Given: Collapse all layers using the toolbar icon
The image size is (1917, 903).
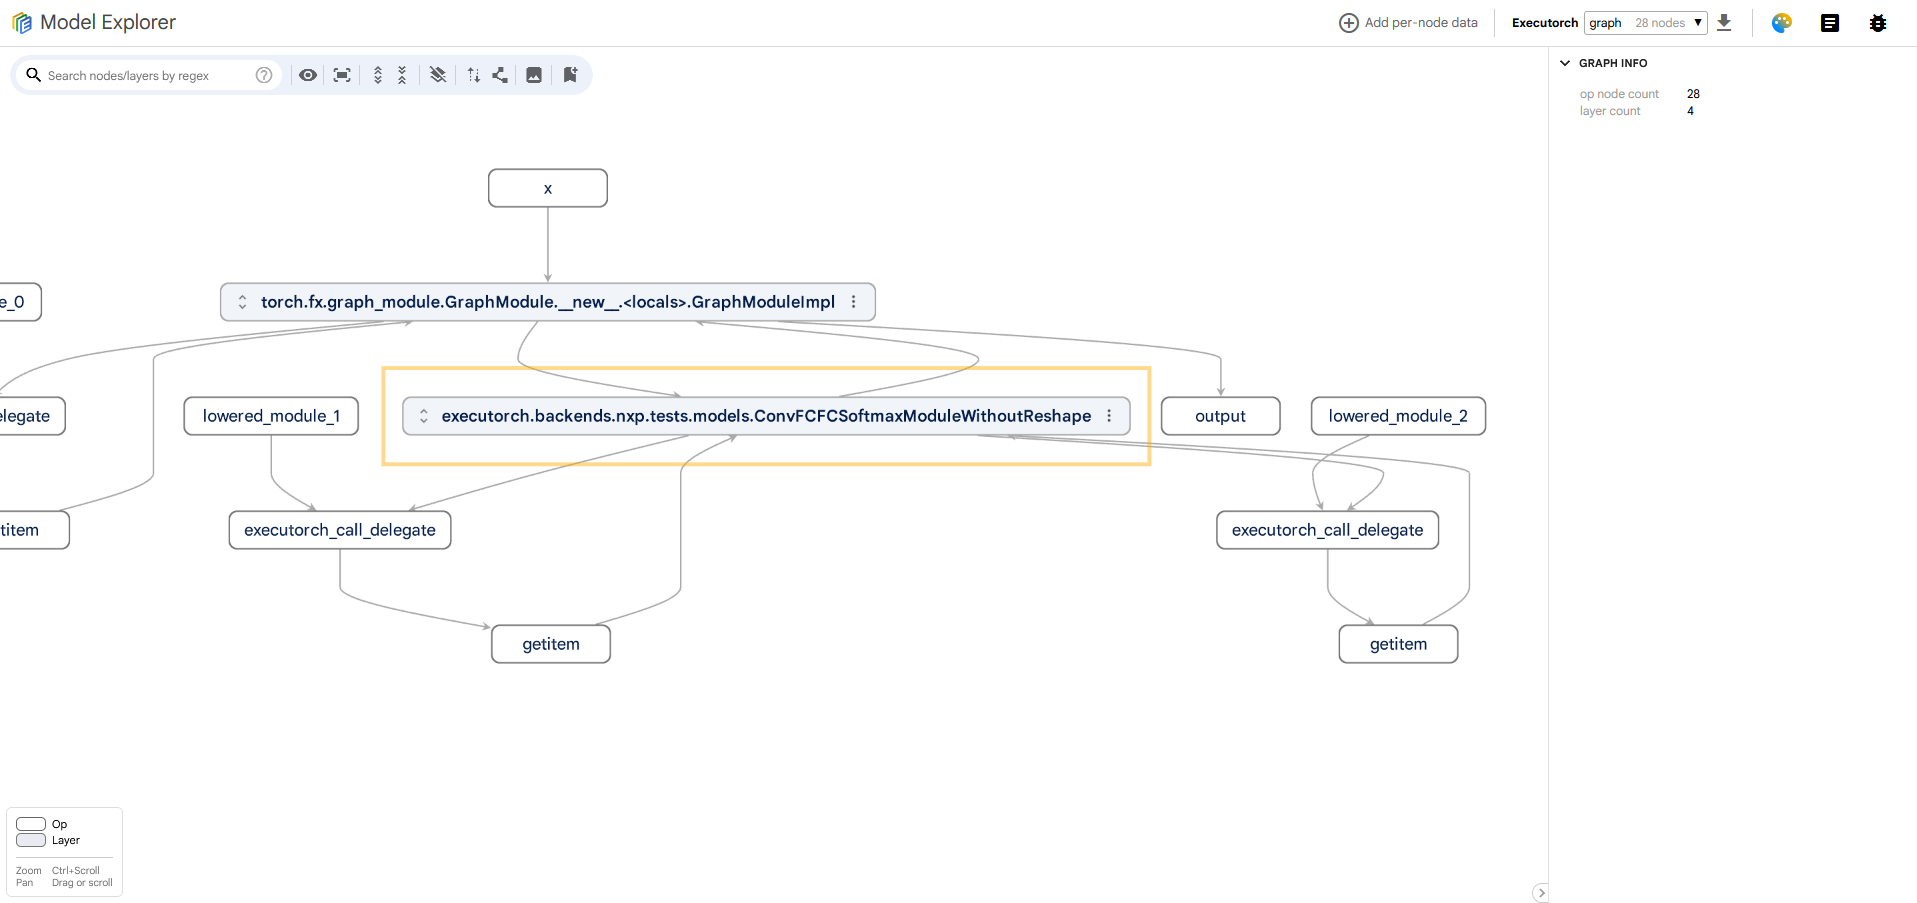Looking at the screenshot, I should 402,75.
